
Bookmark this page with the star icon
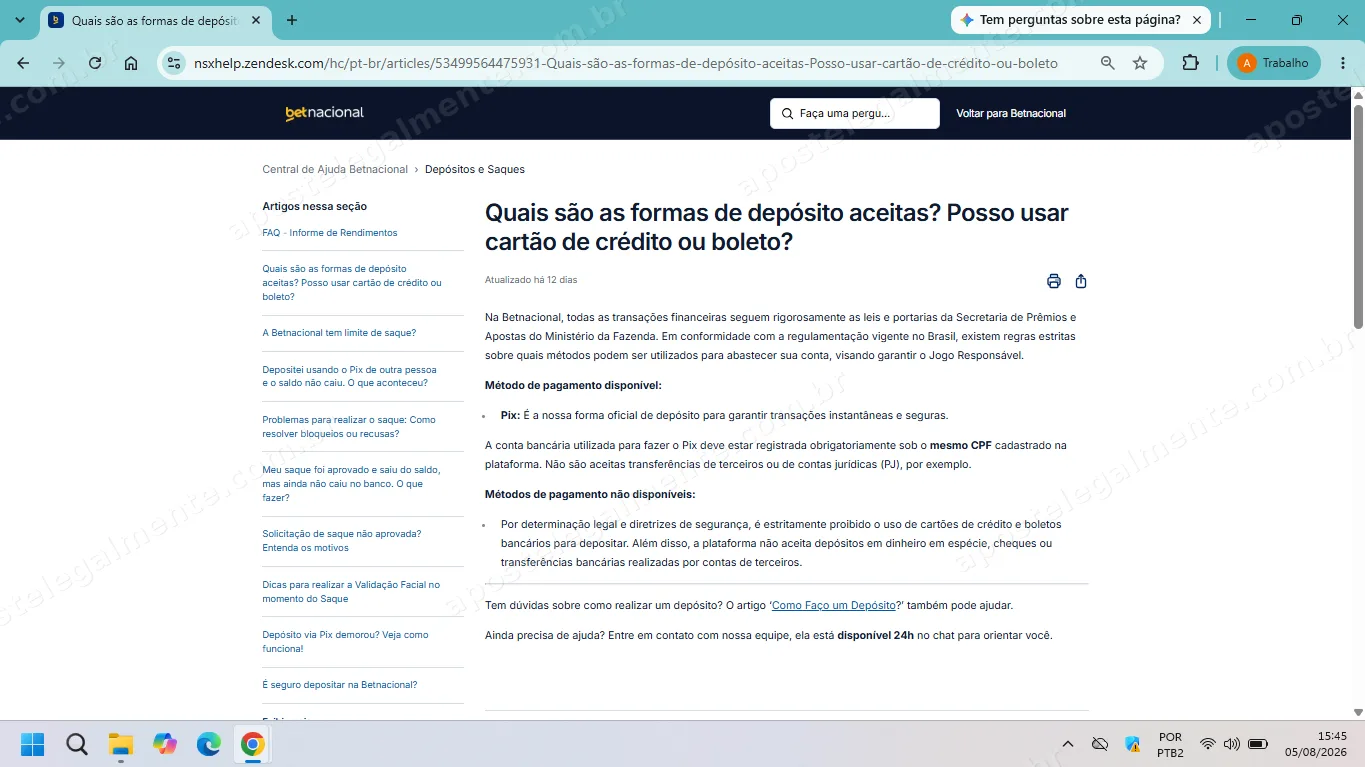tap(1140, 63)
